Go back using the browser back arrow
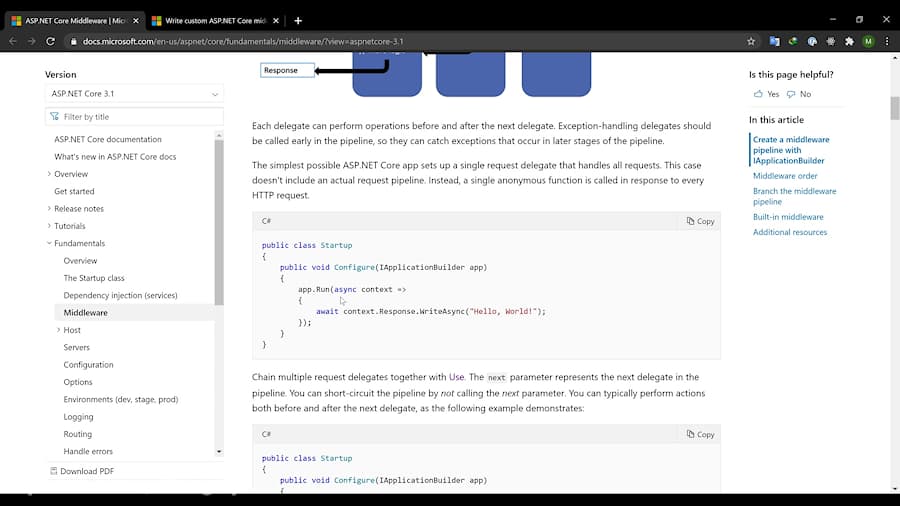Viewport: 900px width, 506px height. coord(13,41)
